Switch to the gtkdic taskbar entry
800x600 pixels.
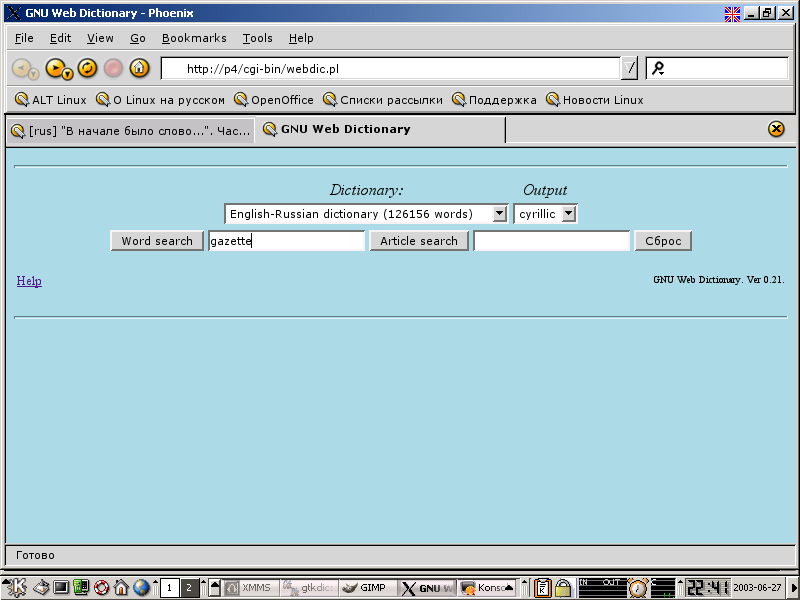coord(309,588)
